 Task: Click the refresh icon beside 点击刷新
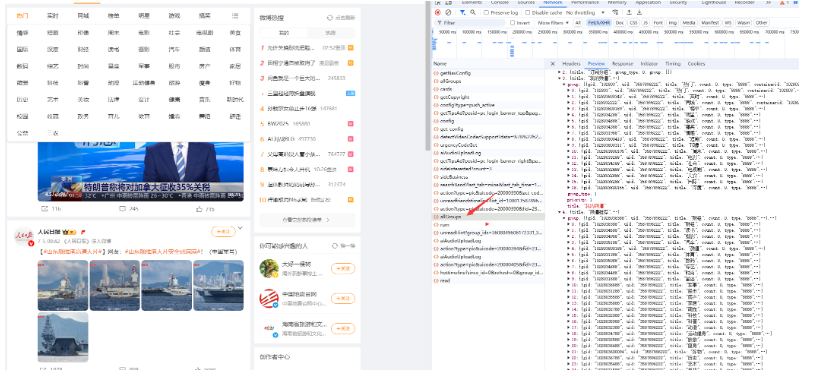[330, 18]
